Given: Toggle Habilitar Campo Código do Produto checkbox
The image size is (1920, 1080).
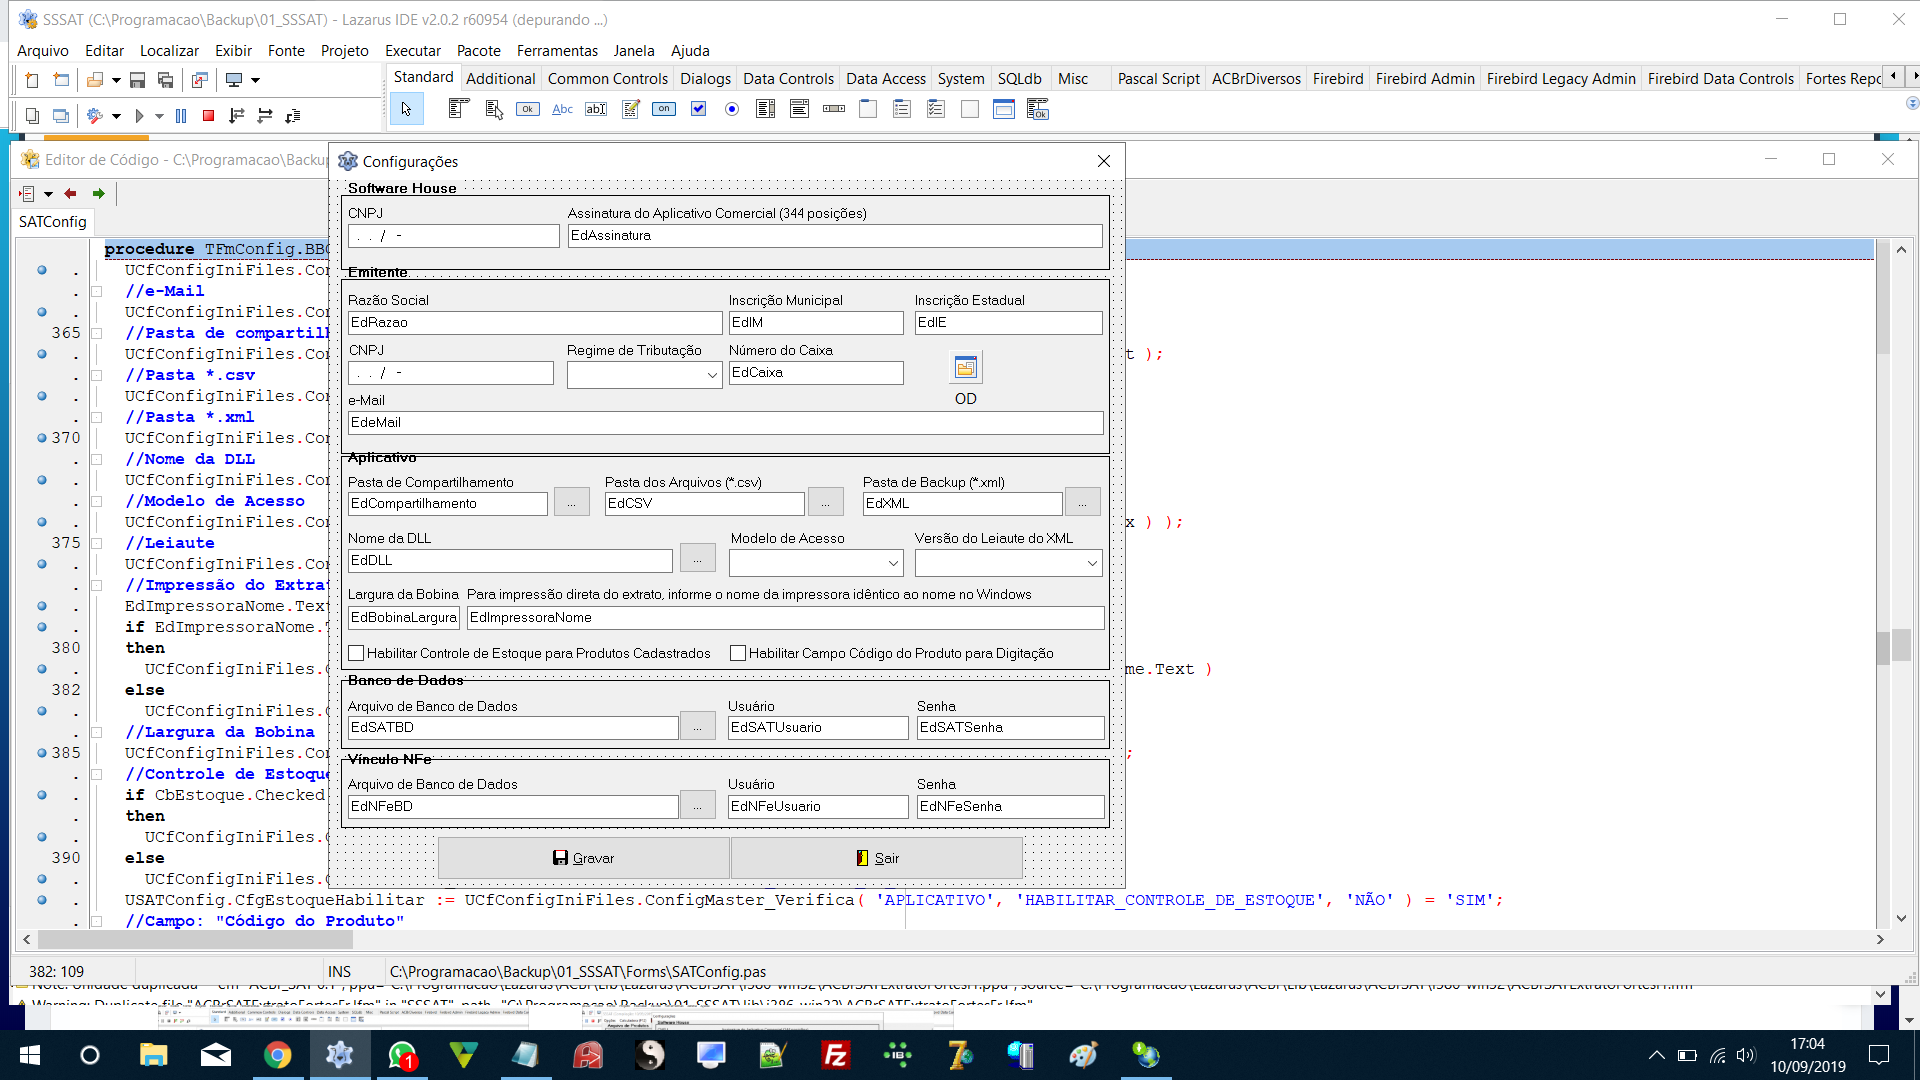Looking at the screenshot, I should click(738, 653).
